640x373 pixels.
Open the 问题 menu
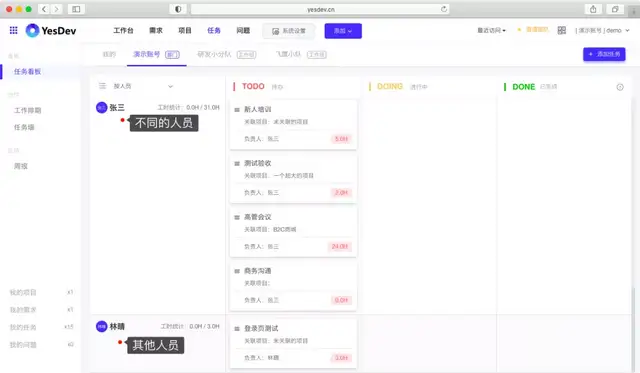243,31
